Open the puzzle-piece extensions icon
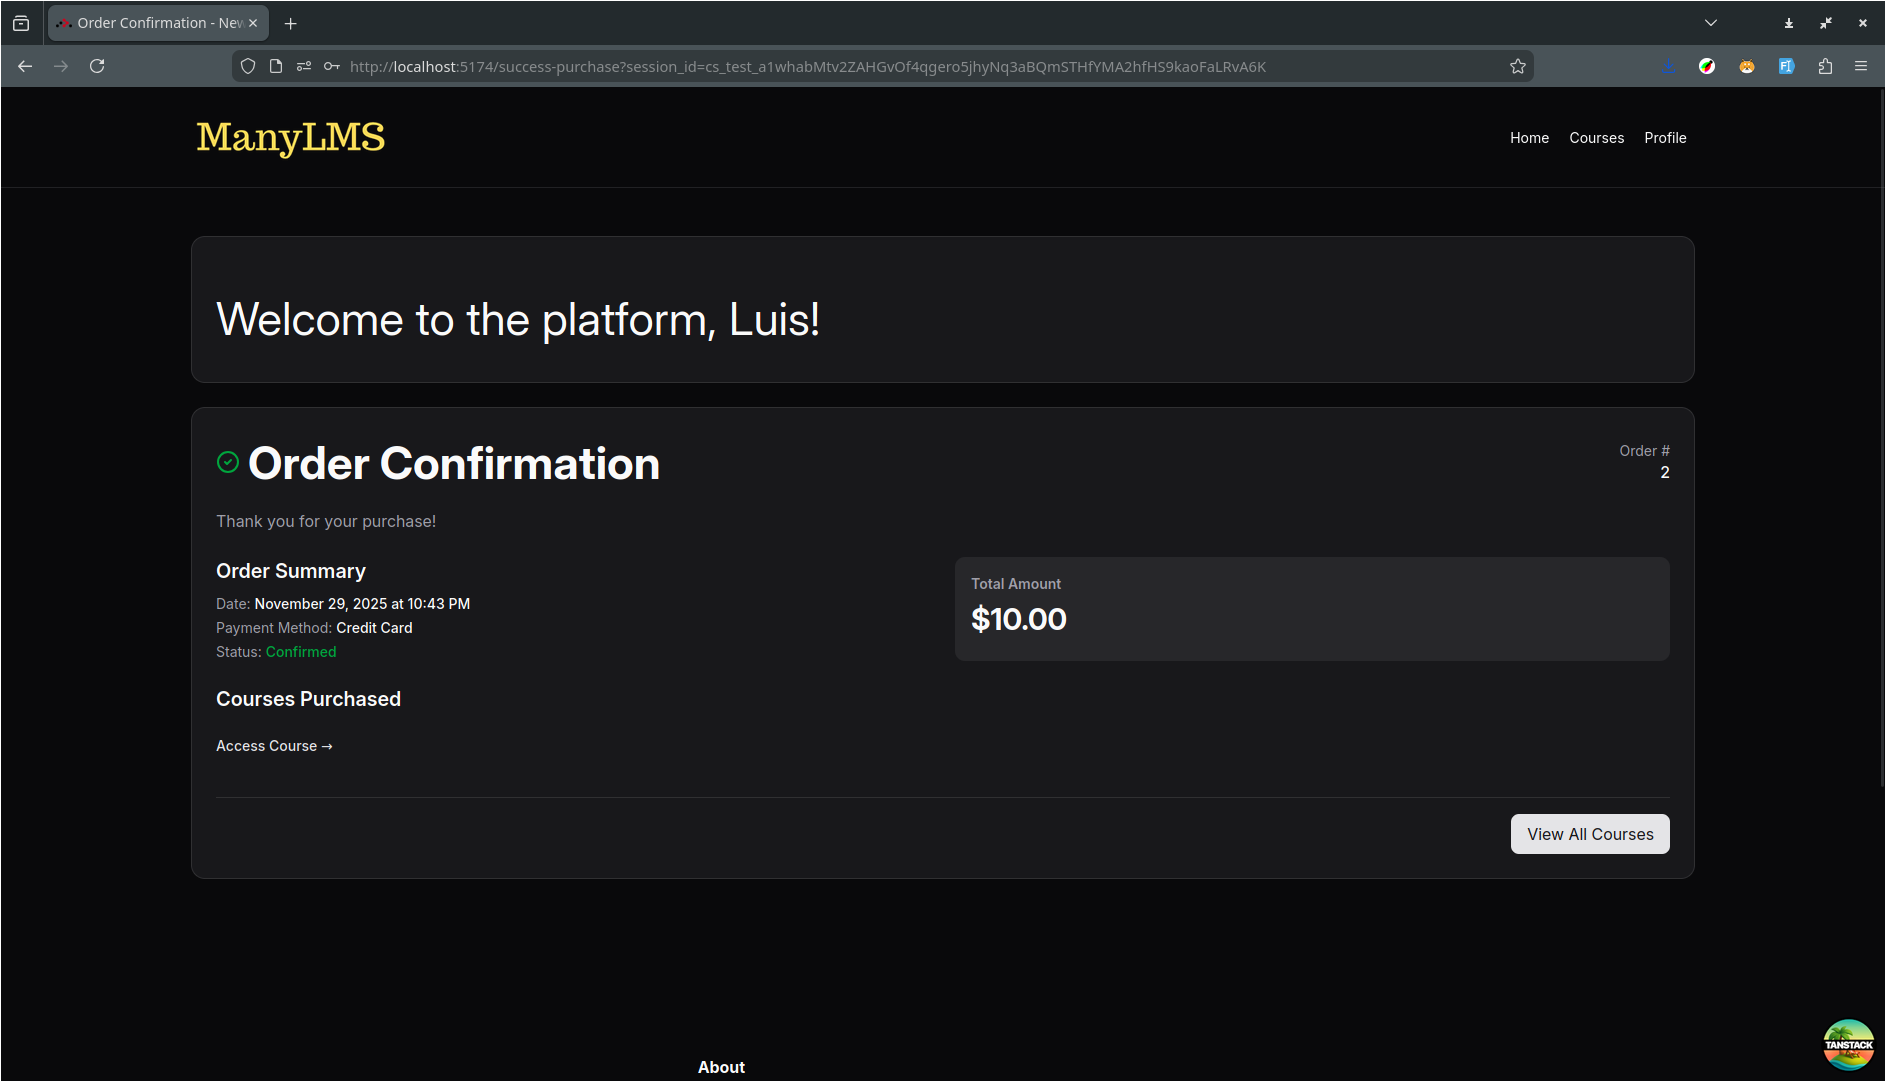Viewport: 1886px width, 1082px height. [1826, 66]
